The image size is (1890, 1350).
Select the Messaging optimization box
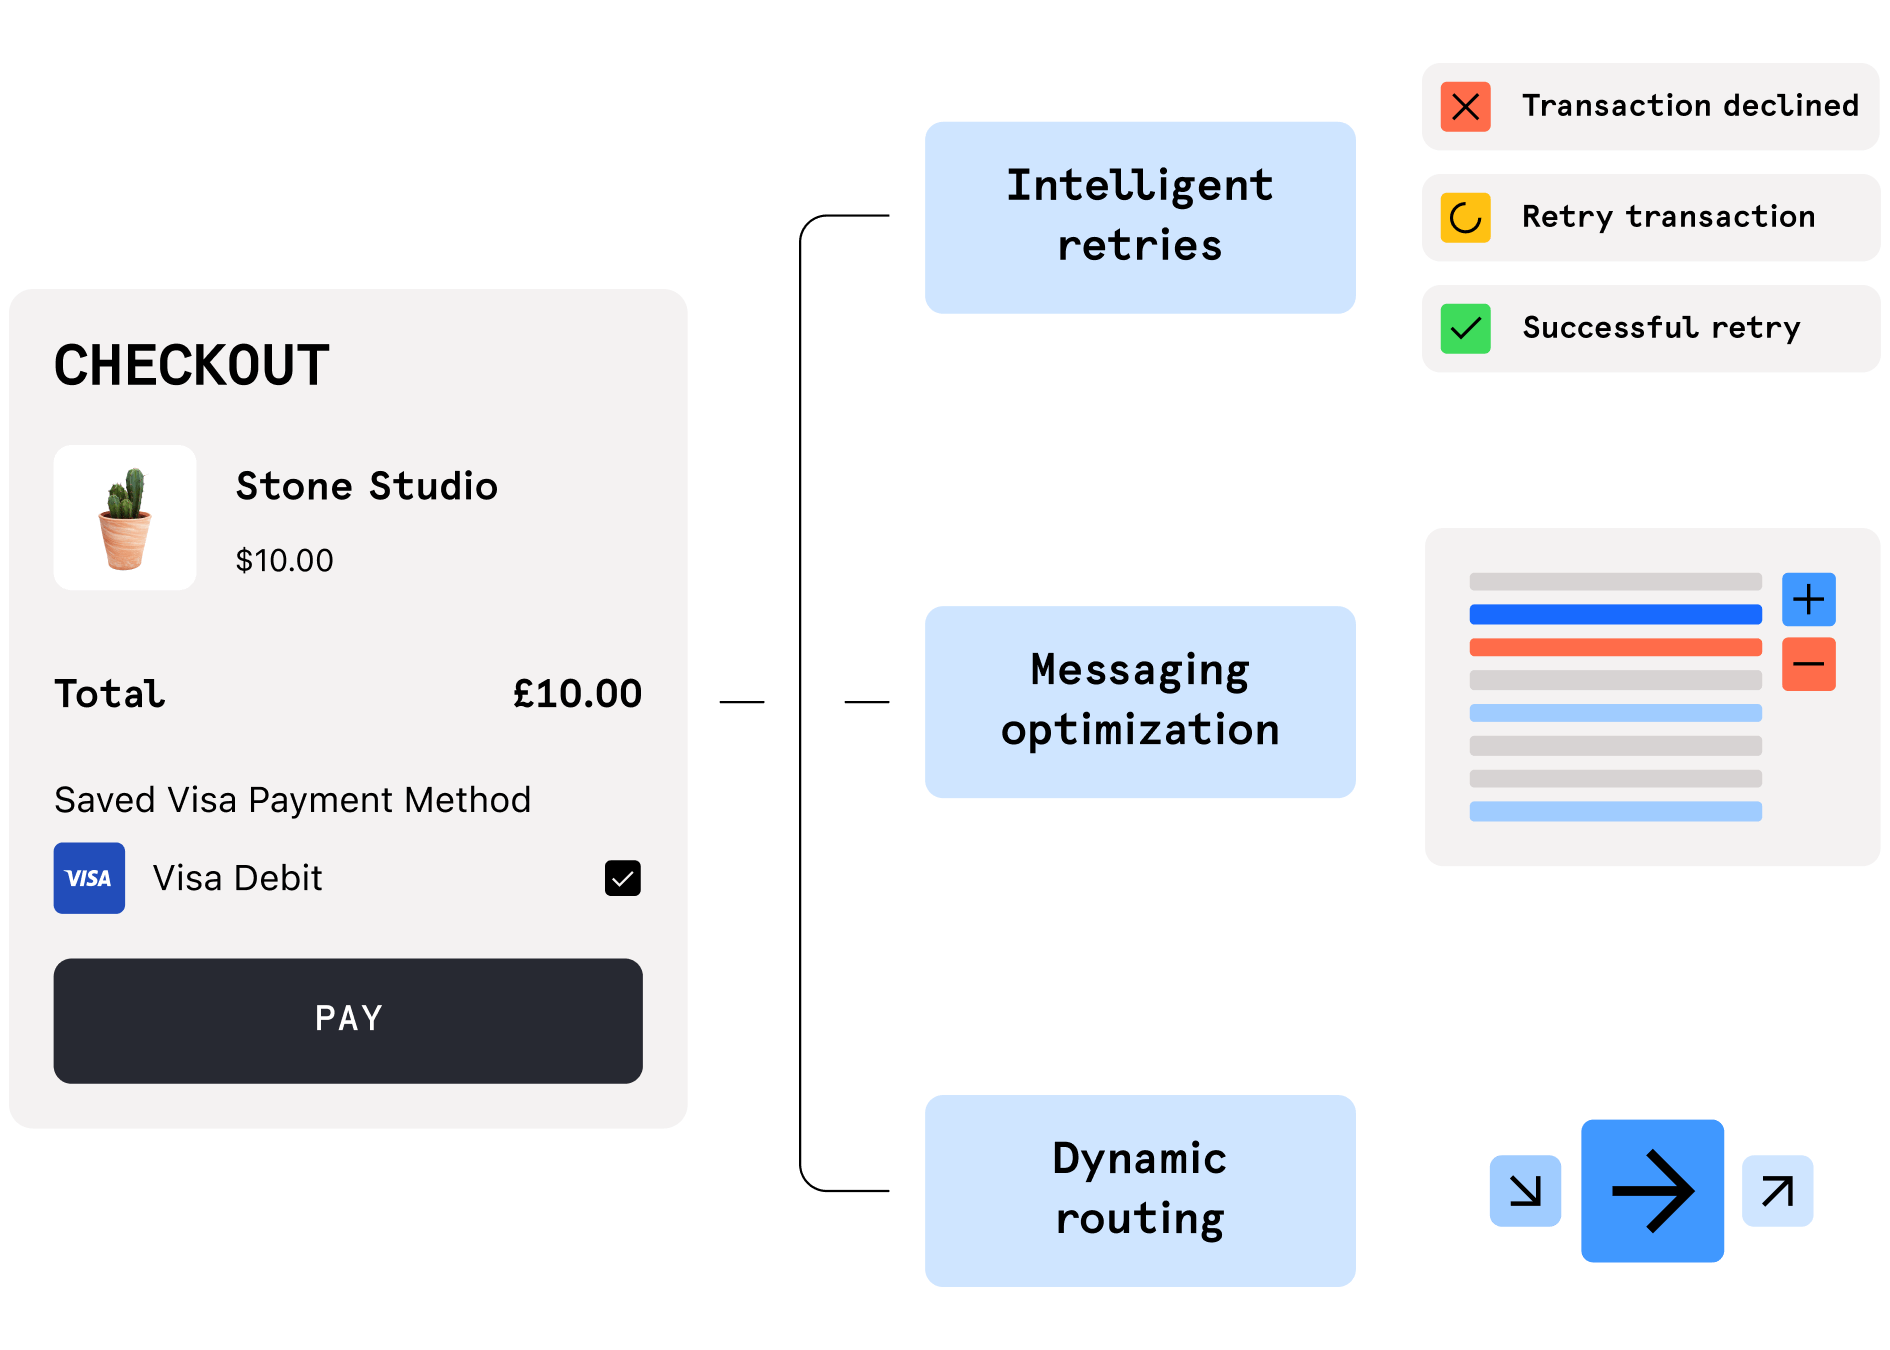coord(1140,702)
